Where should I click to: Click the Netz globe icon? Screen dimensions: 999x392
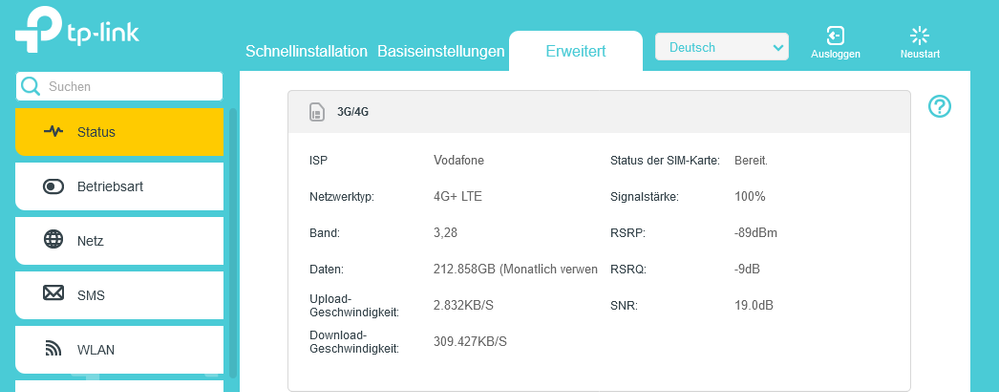pyautogui.click(x=54, y=240)
